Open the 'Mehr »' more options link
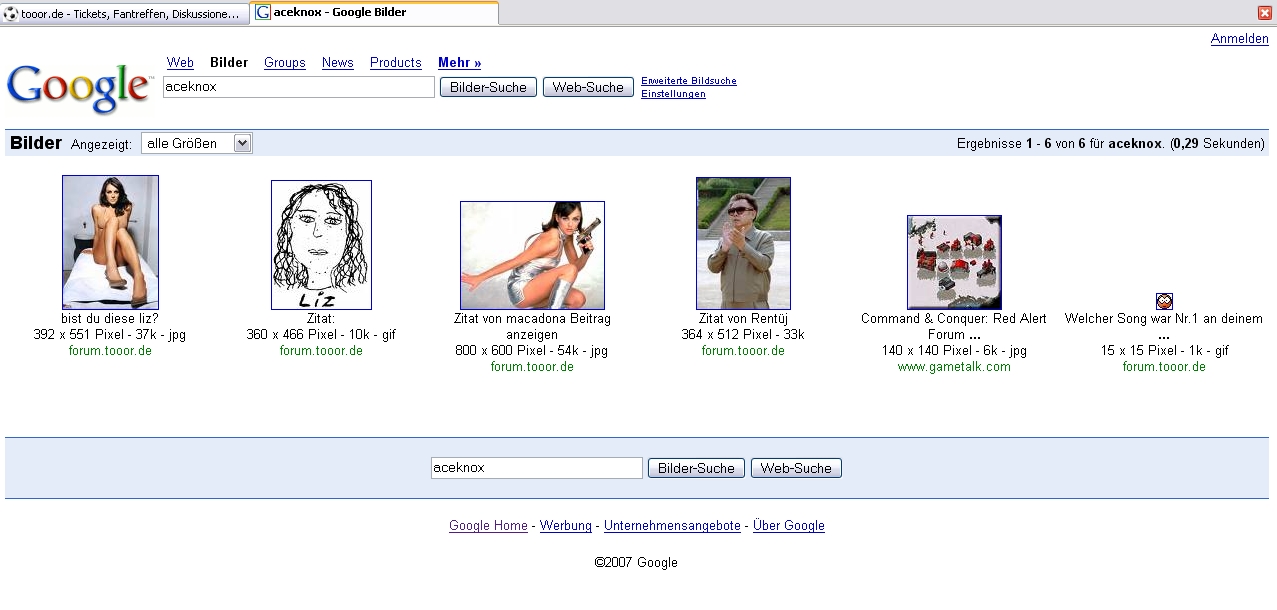The width and height of the screenshot is (1277, 610). pyautogui.click(x=459, y=62)
